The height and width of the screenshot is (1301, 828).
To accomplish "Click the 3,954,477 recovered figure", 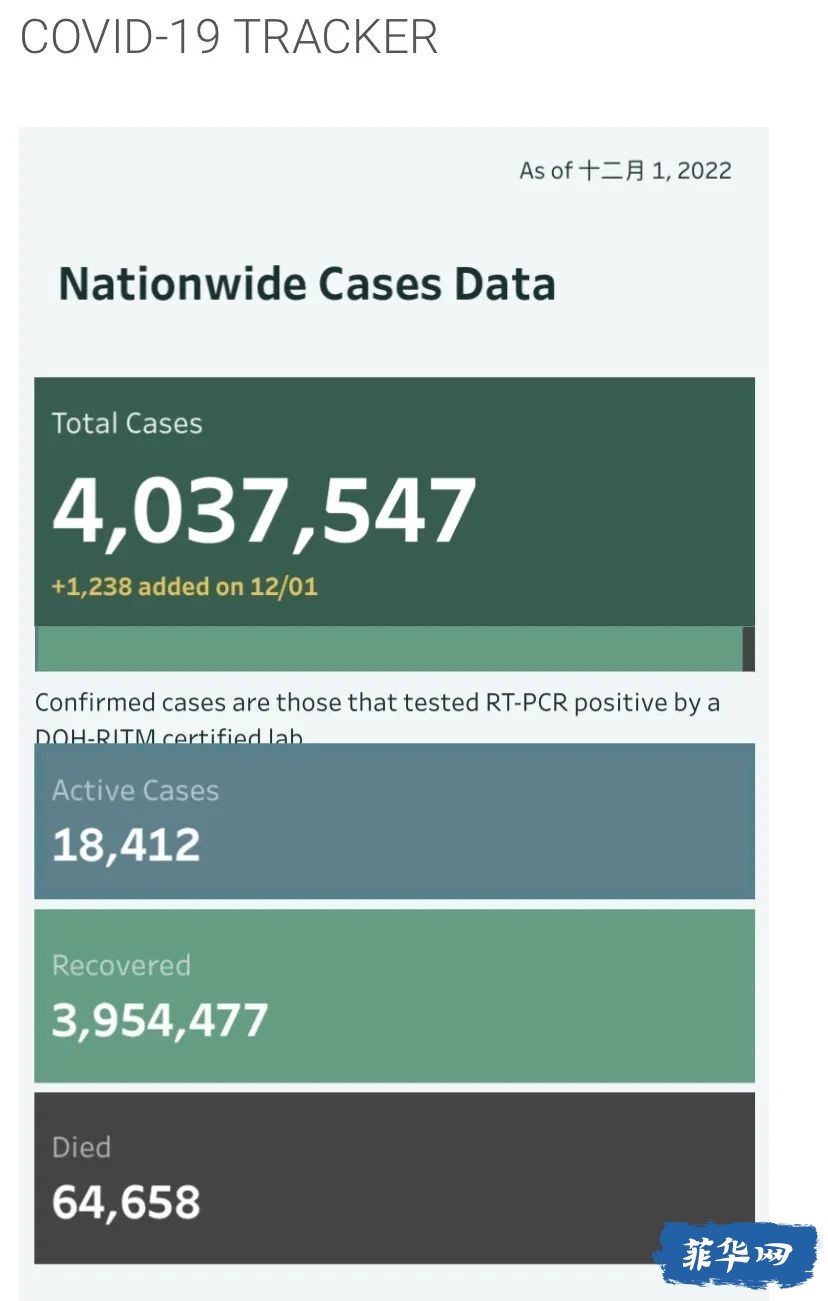I will pos(160,1020).
